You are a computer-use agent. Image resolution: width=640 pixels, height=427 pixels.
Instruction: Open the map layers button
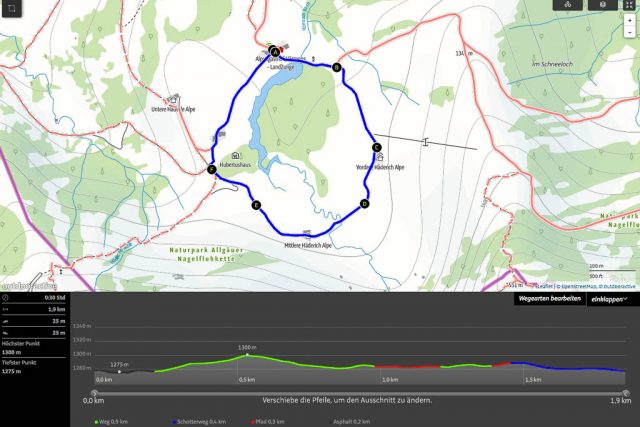601,6
